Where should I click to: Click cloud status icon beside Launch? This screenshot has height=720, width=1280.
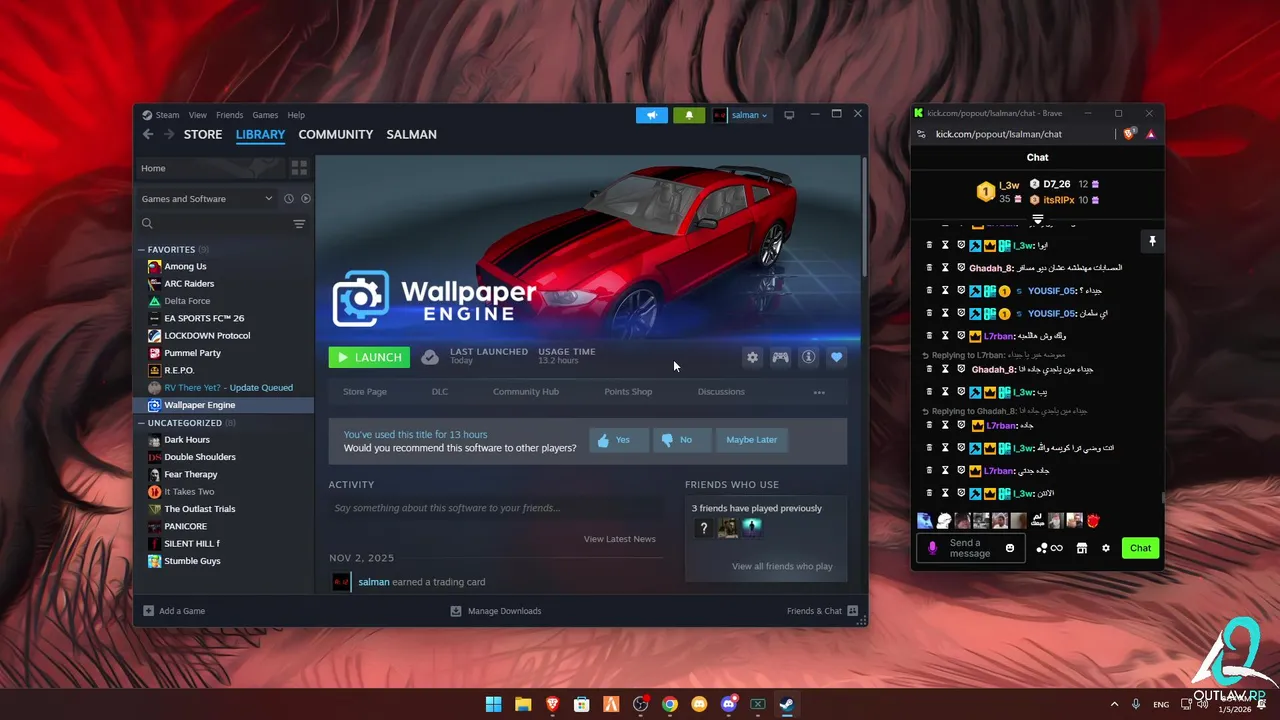[x=430, y=357]
